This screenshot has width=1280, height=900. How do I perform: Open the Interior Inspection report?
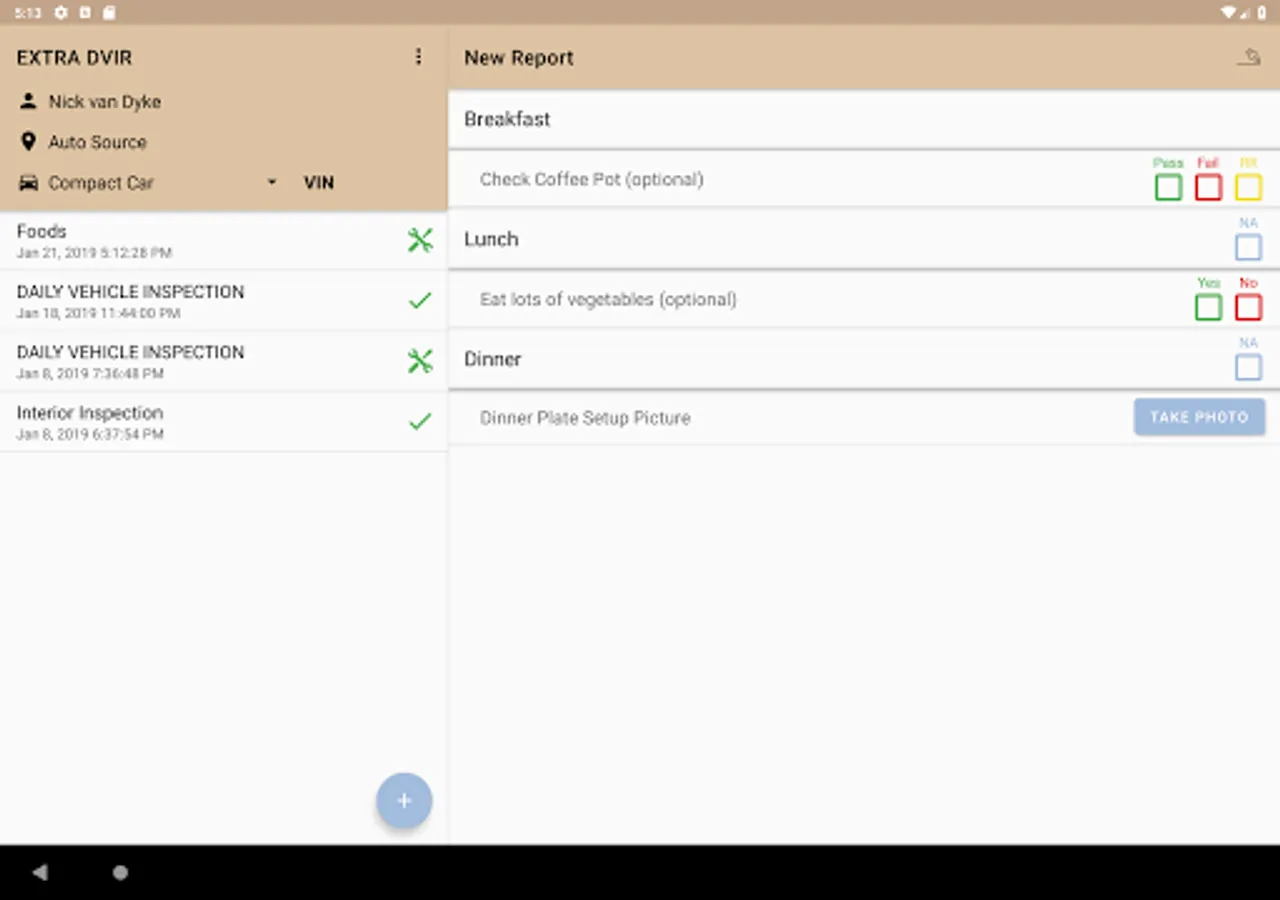click(224, 422)
